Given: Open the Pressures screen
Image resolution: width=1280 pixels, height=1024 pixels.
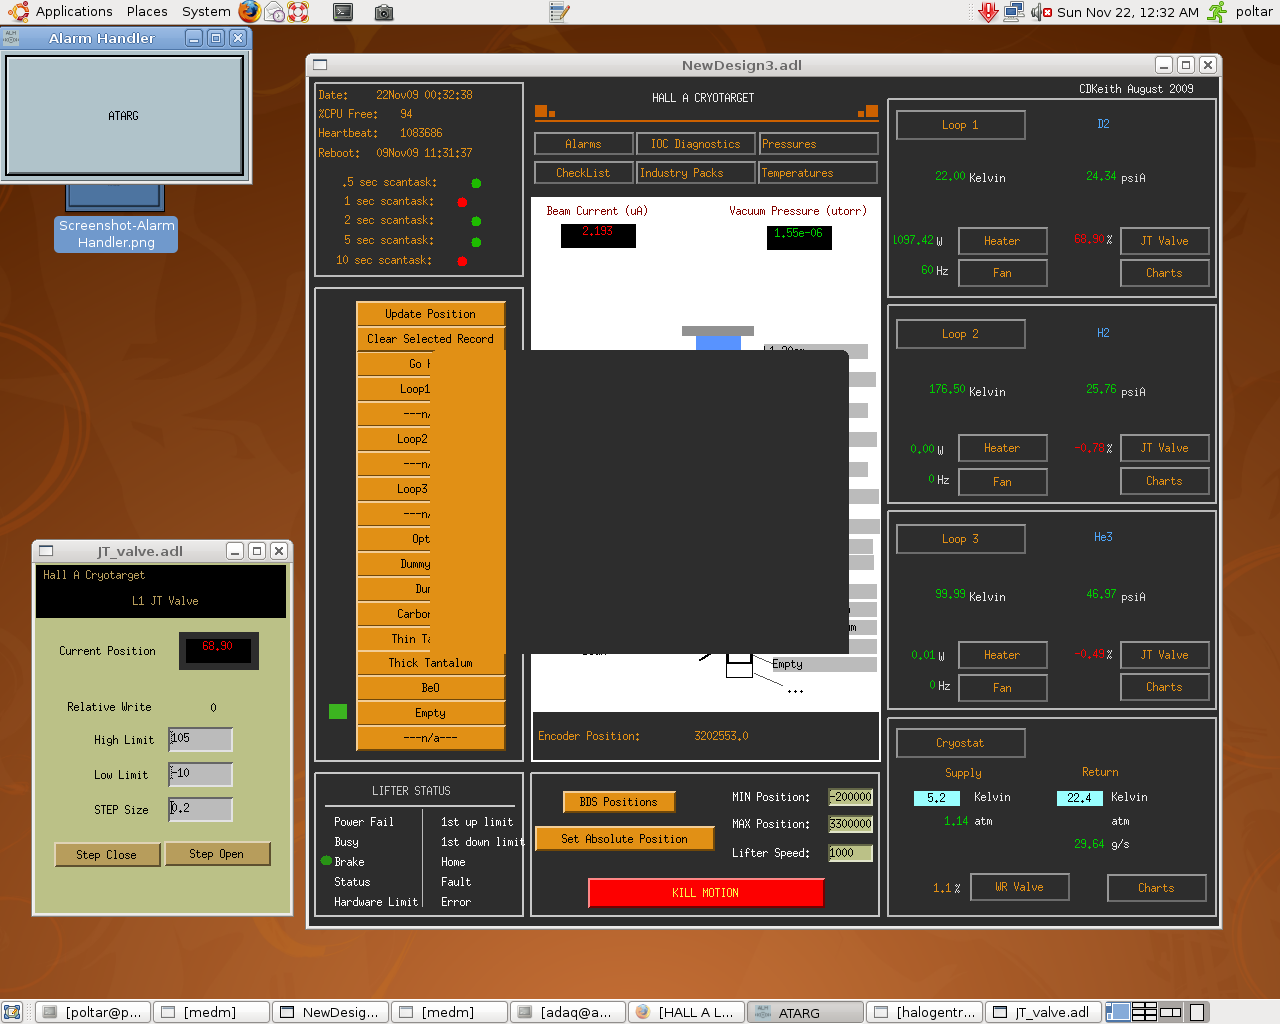Looking at the screenshot, I should pyautogui.click(x=818, y=144).
